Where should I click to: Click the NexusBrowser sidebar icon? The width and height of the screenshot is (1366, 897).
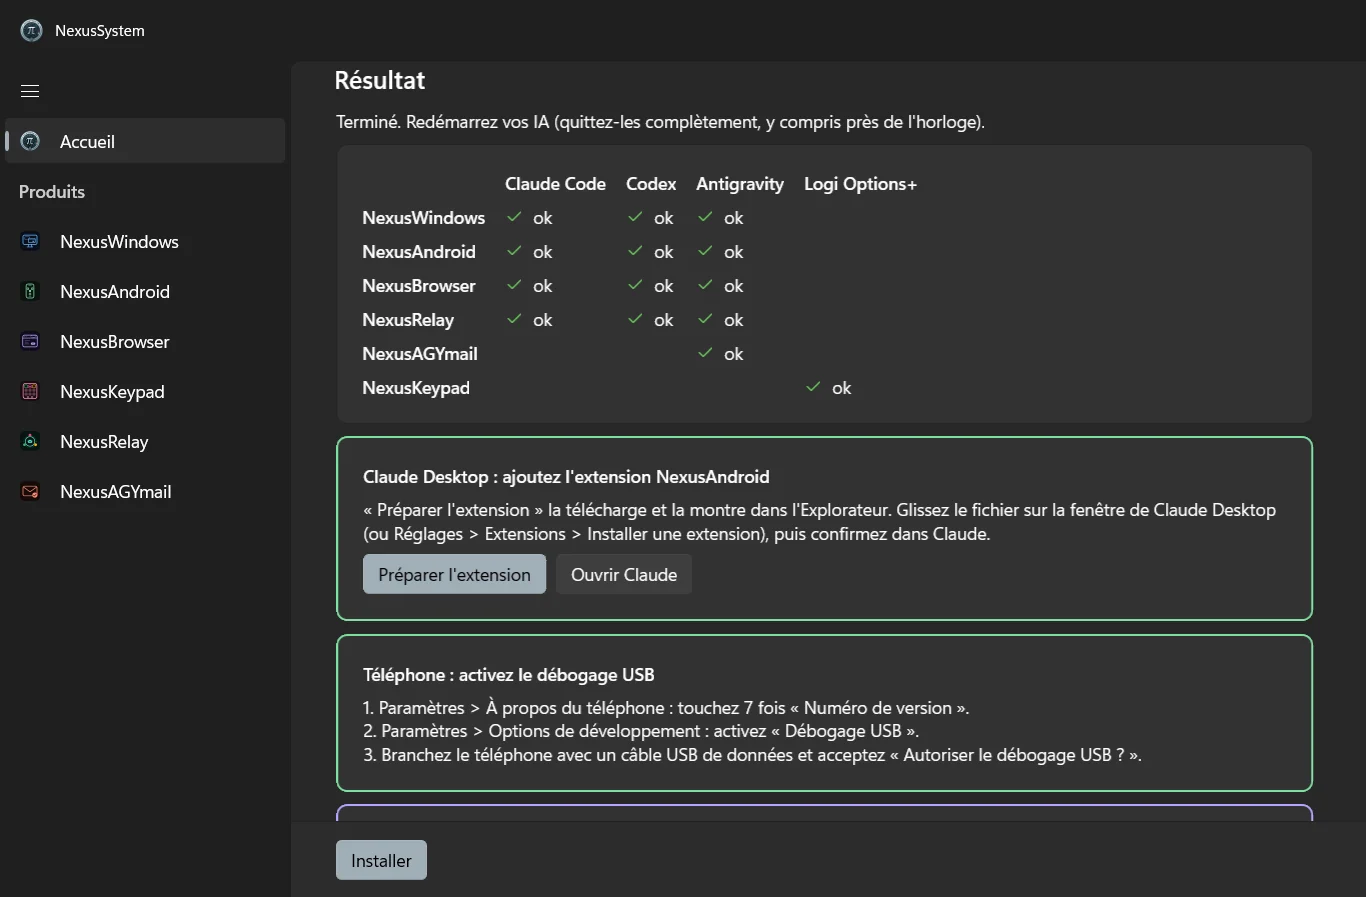coord(30,341)
